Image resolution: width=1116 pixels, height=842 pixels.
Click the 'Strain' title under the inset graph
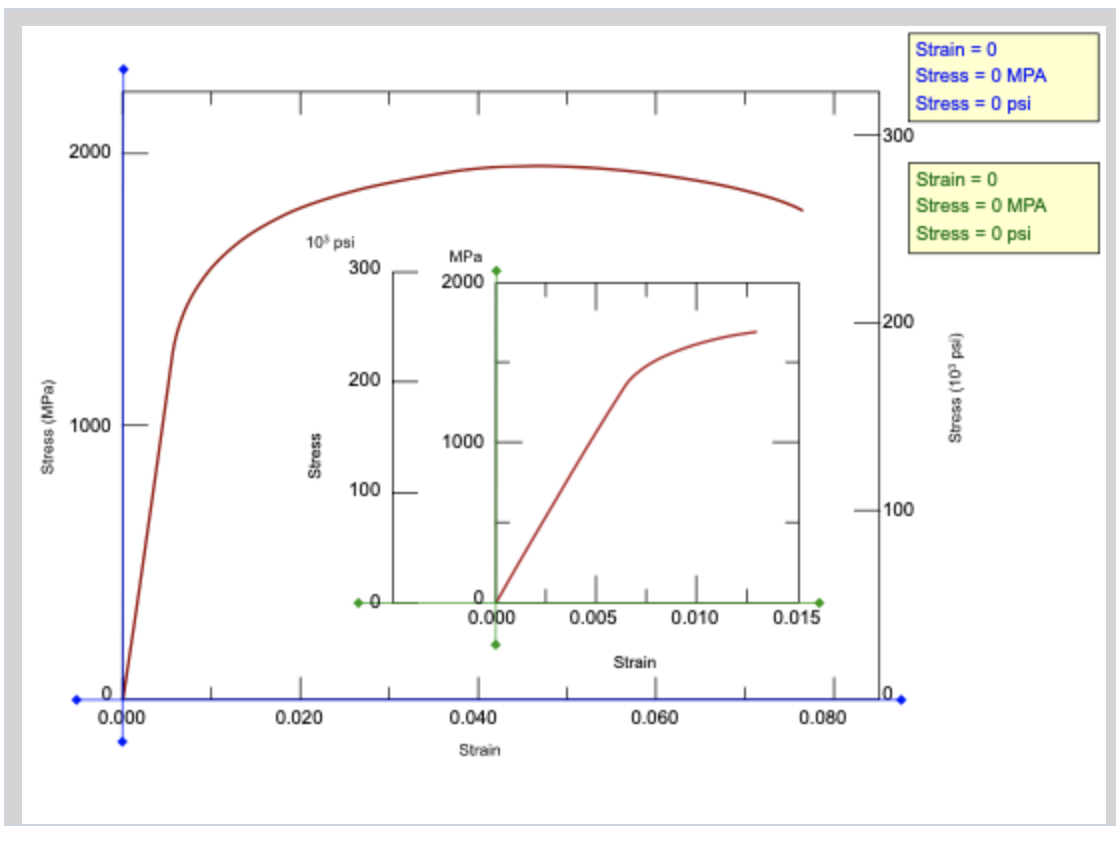(635, 663)
